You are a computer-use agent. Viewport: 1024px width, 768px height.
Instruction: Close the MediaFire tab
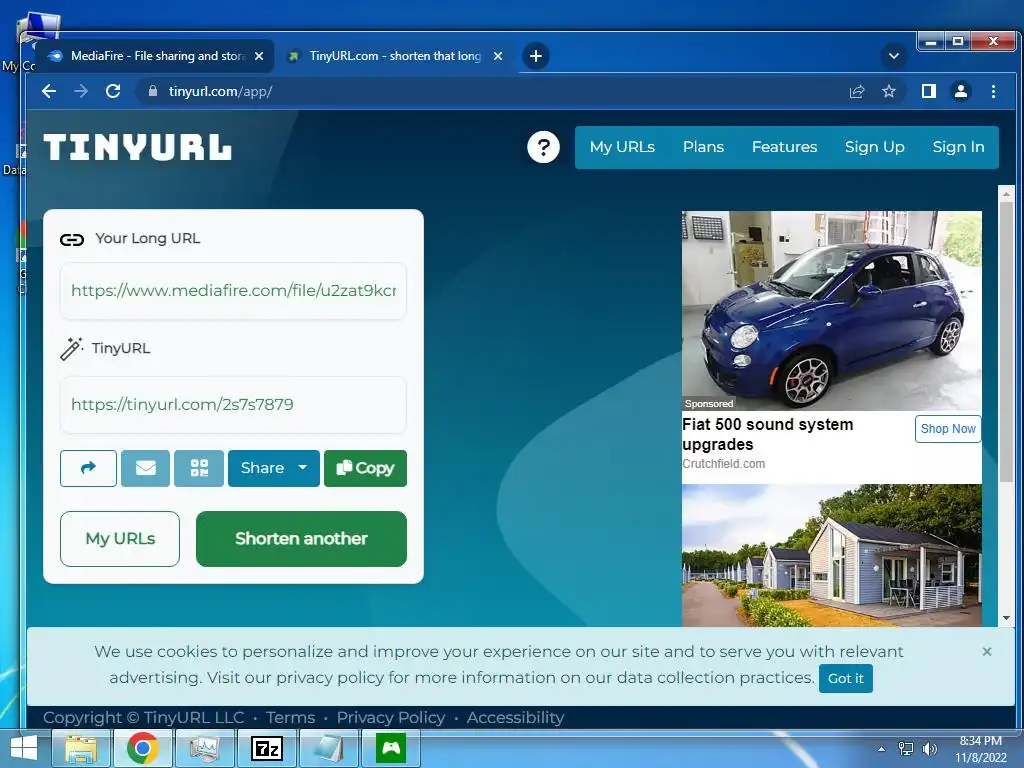[x=259, y=56]
